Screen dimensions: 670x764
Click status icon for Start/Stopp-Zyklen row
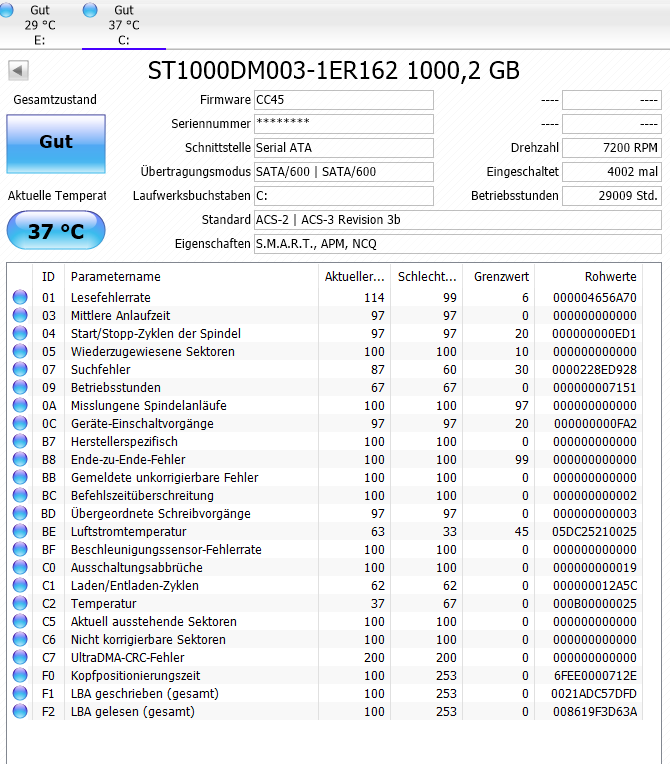click(x=20, y=333)
